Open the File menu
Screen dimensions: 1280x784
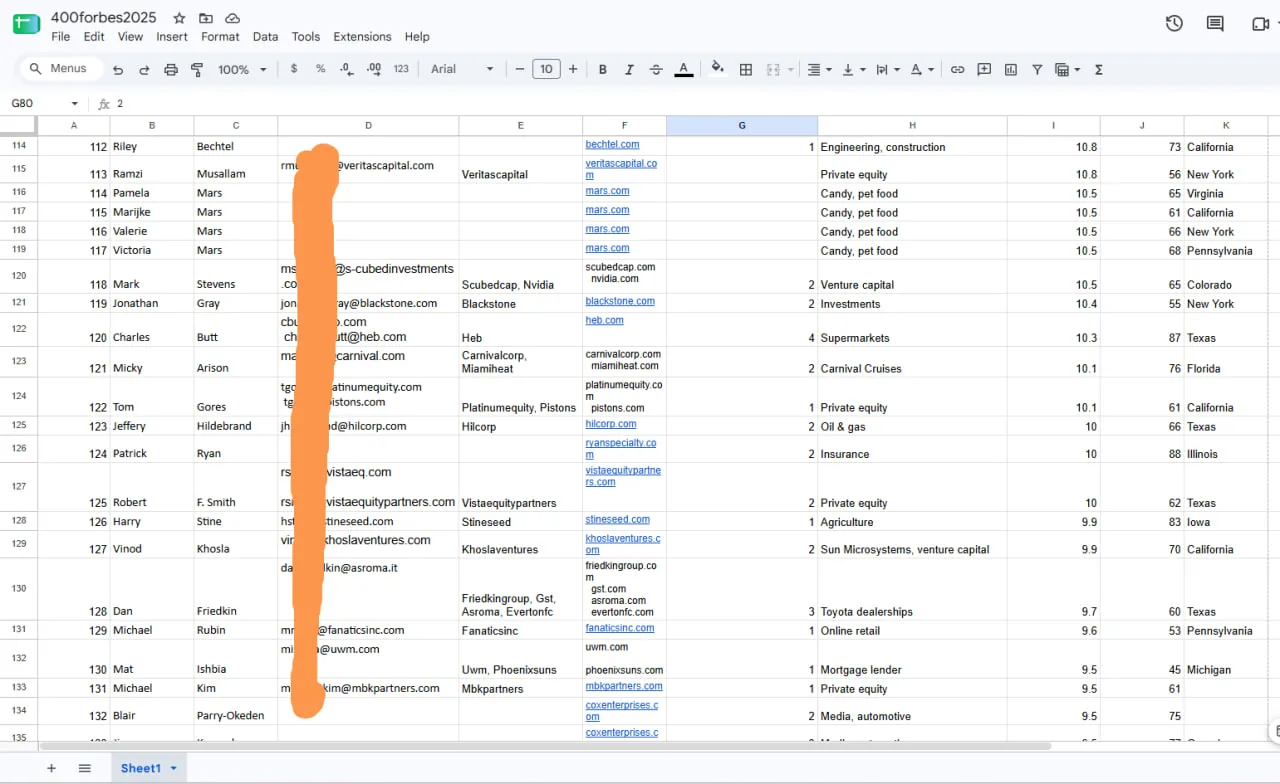[61, 37]
